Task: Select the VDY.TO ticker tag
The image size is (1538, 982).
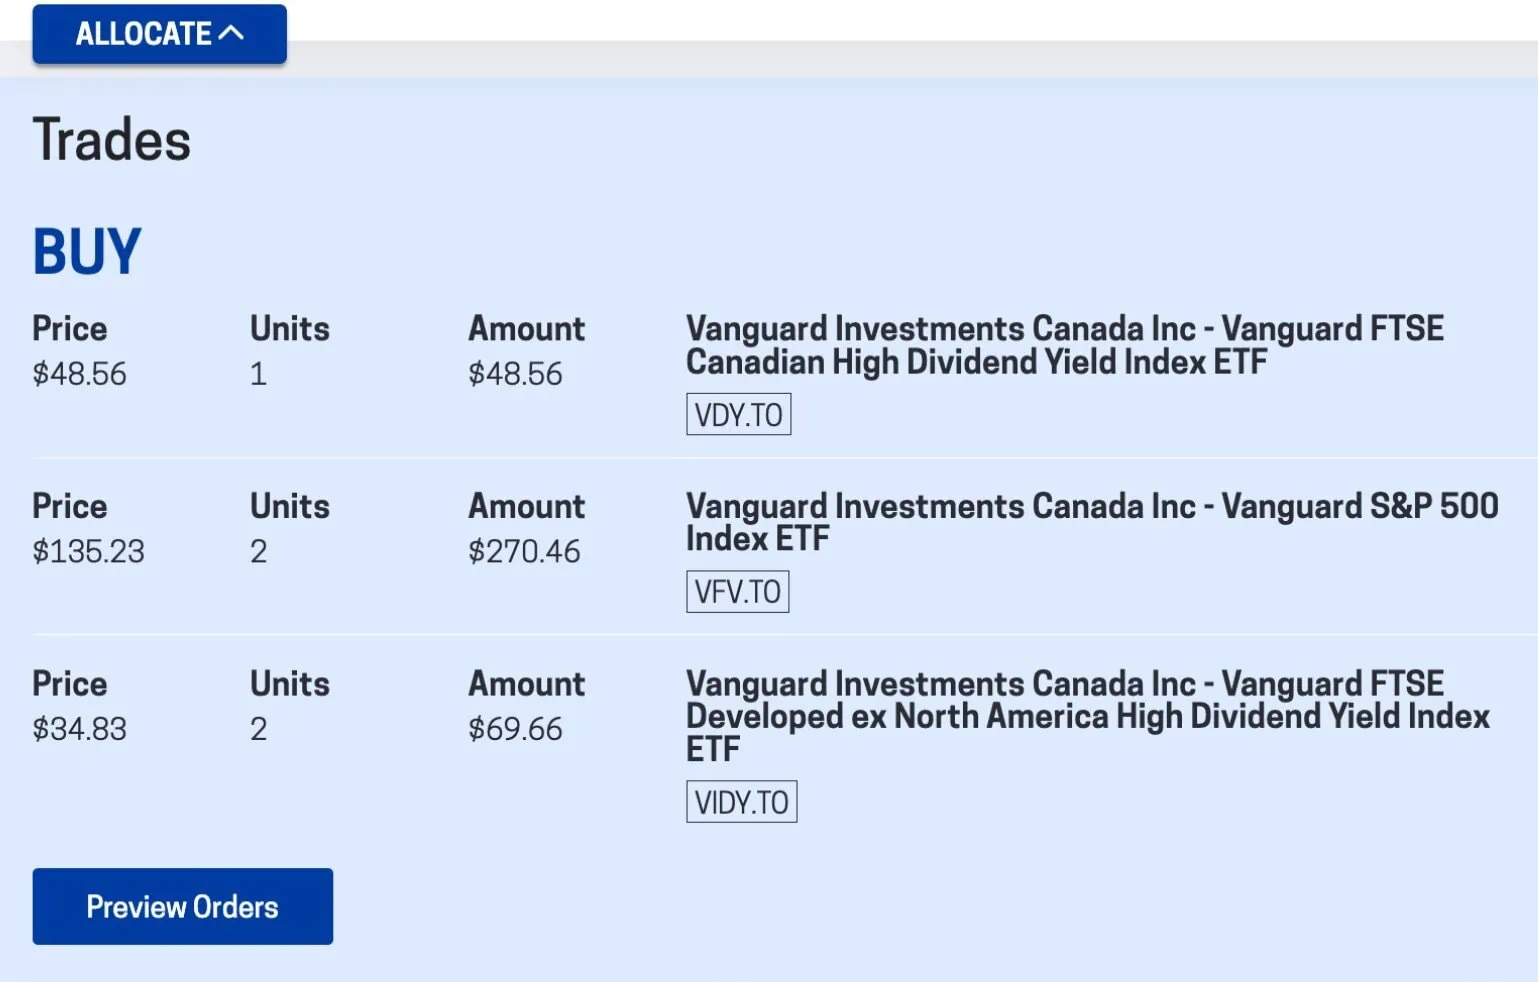Action: (x=738, y=414)
